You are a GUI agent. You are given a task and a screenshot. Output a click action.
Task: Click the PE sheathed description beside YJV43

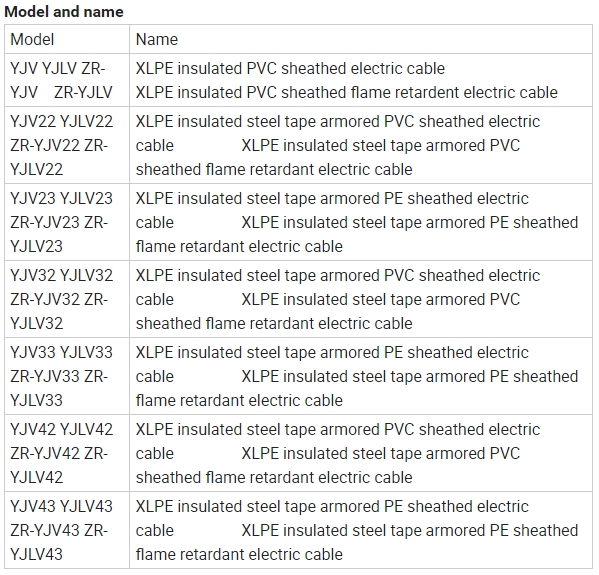click(x=361, y=530)
